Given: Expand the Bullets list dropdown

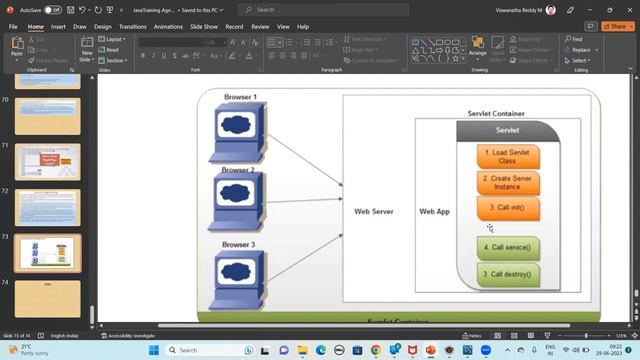Looking at the screenshot, I should coord(280,42).
